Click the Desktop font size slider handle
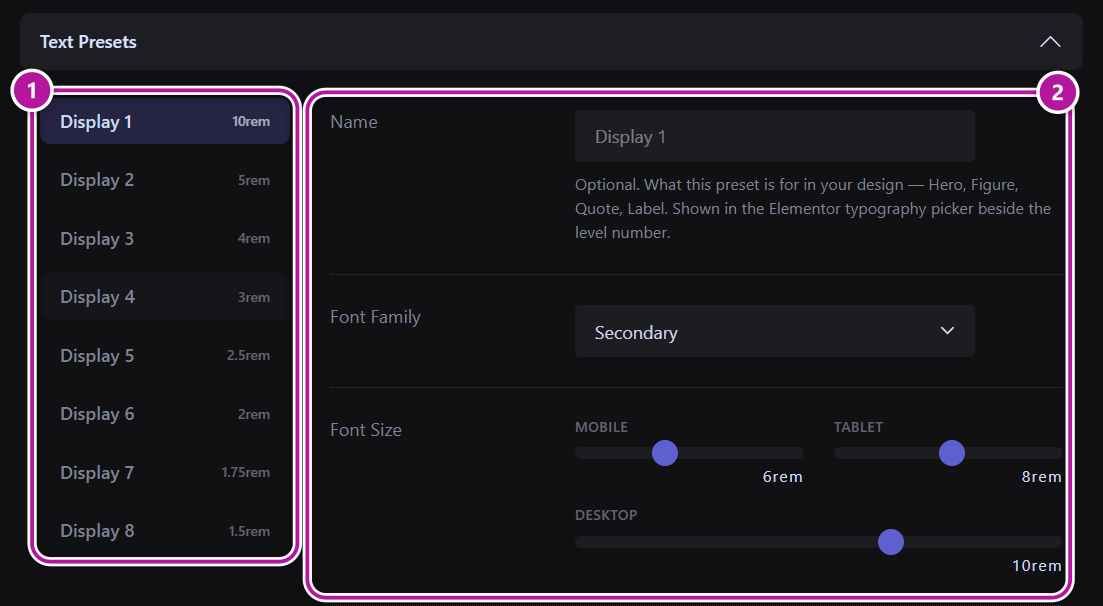This screenshot has height=606, width=1103. (x=891, y=542)
